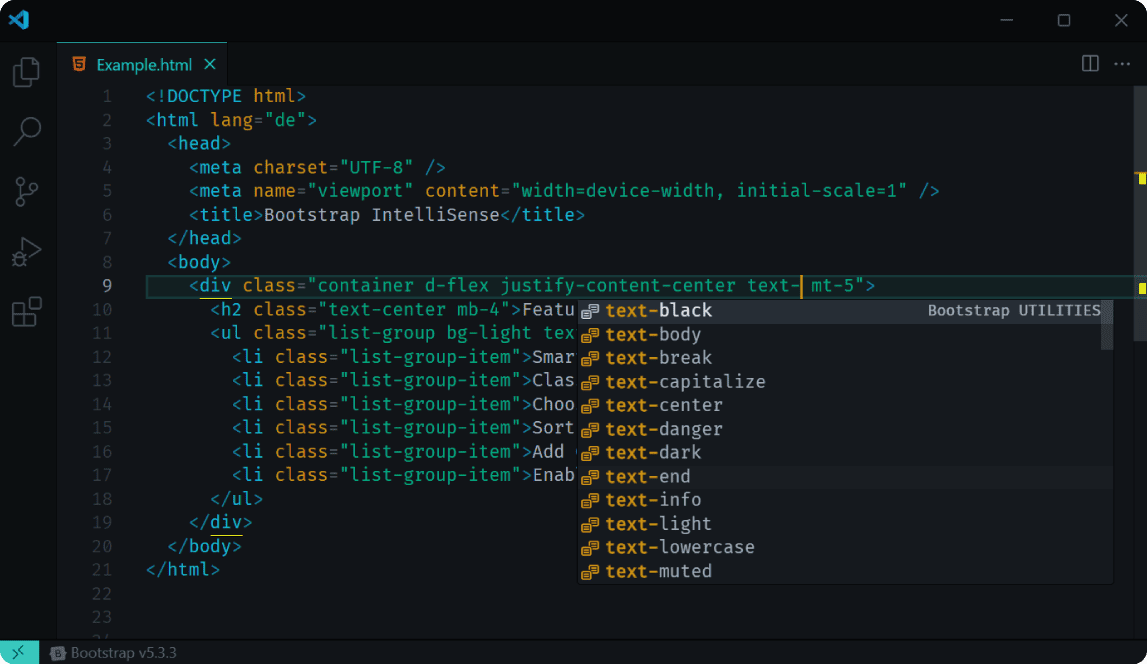The width and height of the screenshot is (1147, 664).
Task: Open the Search panel
Action: (x=26, y=131)
